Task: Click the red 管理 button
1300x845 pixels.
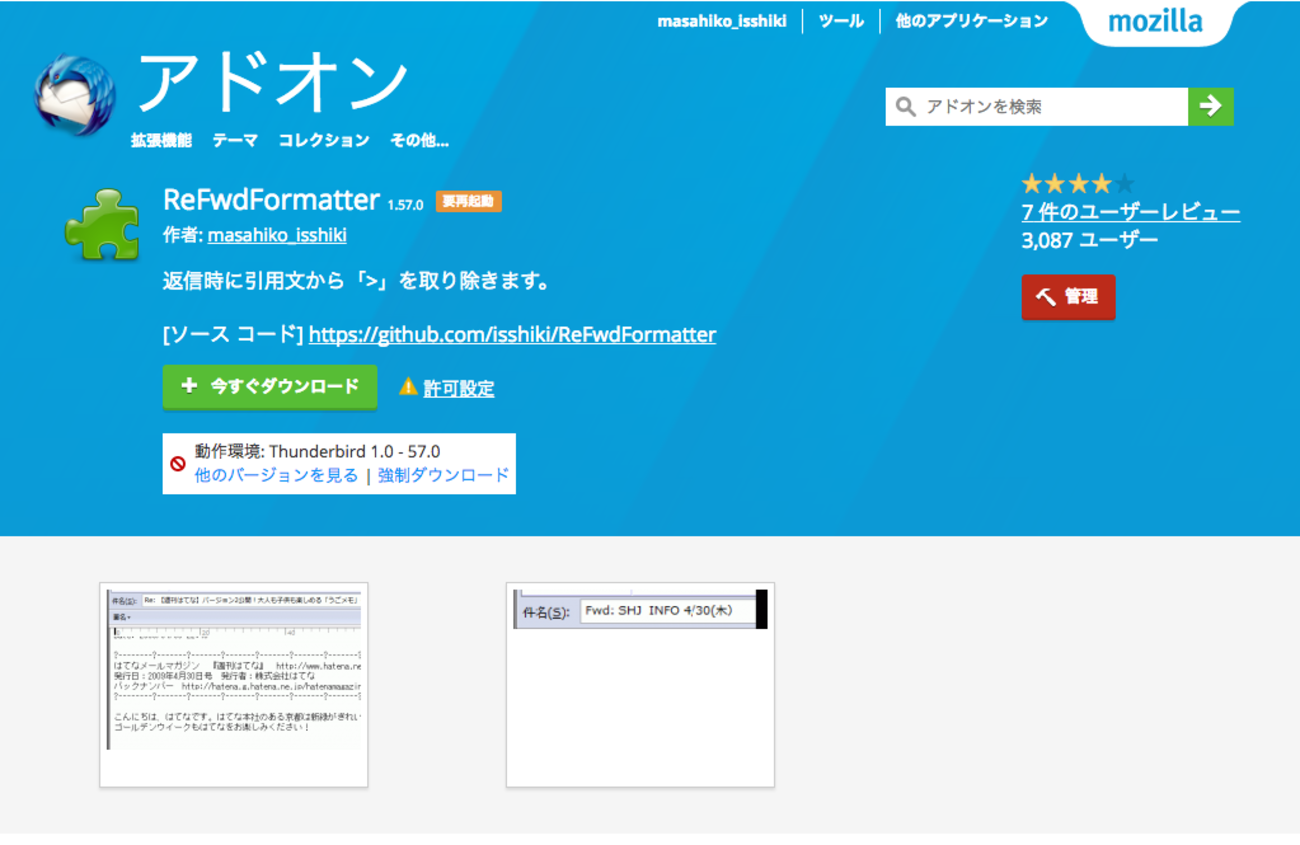Action: (1068, 297)
